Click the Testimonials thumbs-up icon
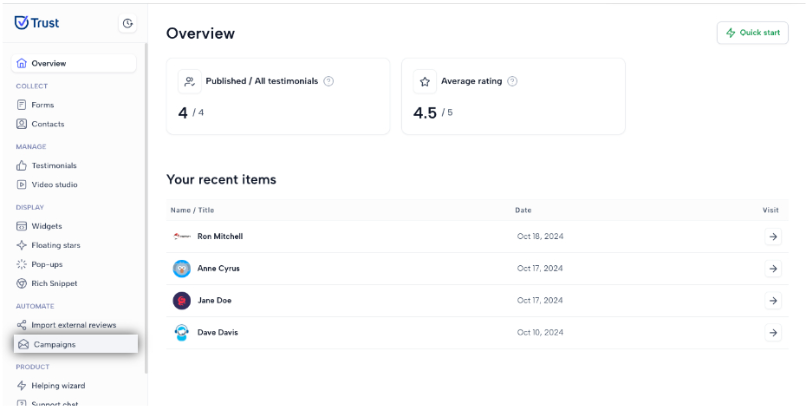The image size is (807, 407). 22,165
